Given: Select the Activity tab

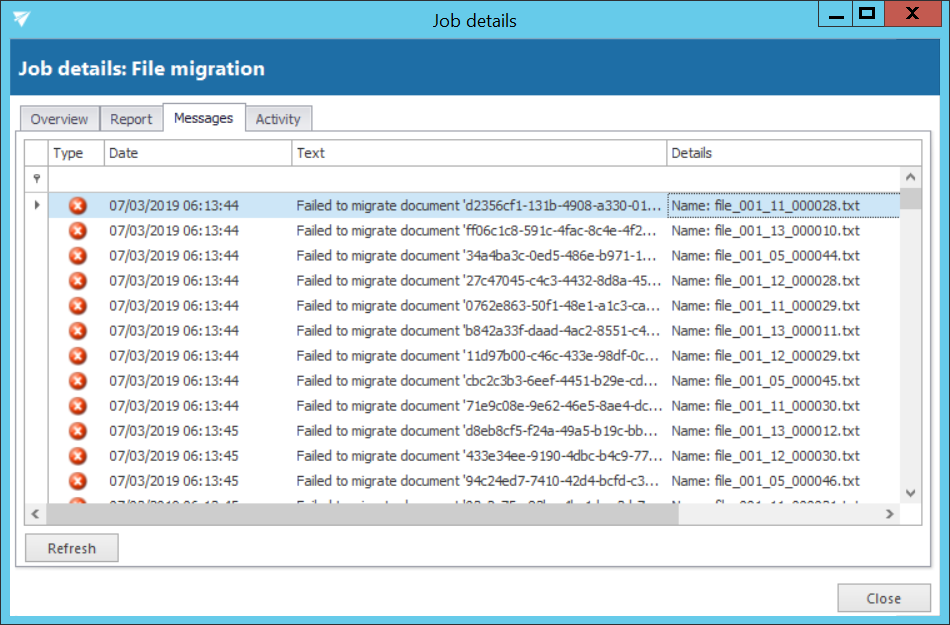Looking at the screenshot, I should click(x=278, y=119).
